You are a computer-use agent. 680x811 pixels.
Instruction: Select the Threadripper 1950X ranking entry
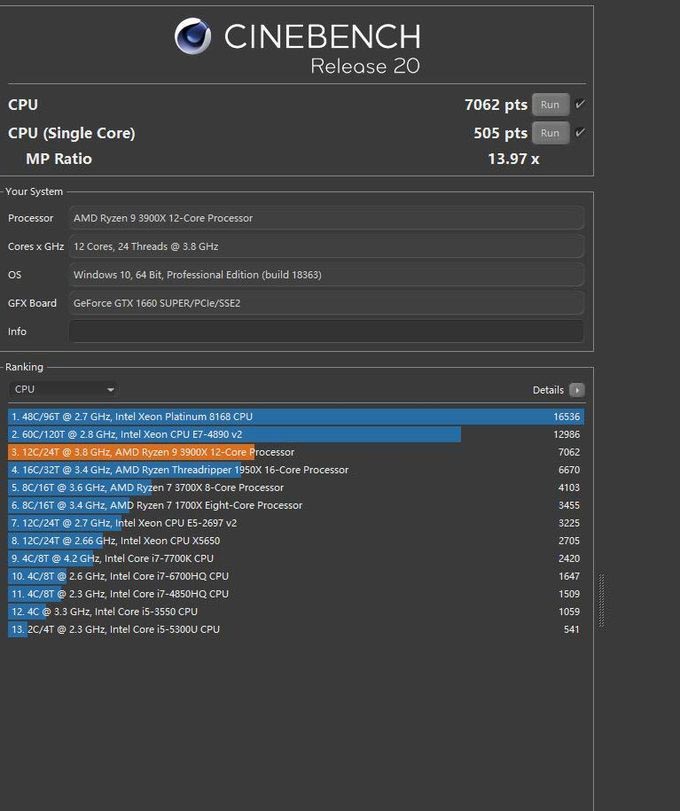(x=296, y=470)
